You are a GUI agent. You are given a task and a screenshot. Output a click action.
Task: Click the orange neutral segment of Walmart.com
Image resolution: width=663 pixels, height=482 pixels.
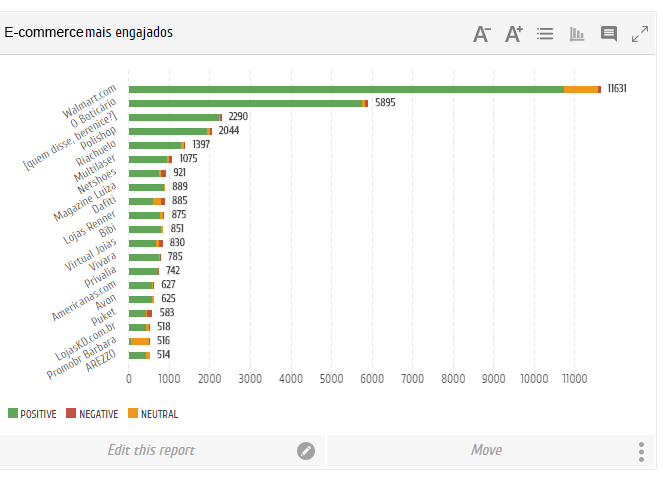coord(581,89)
